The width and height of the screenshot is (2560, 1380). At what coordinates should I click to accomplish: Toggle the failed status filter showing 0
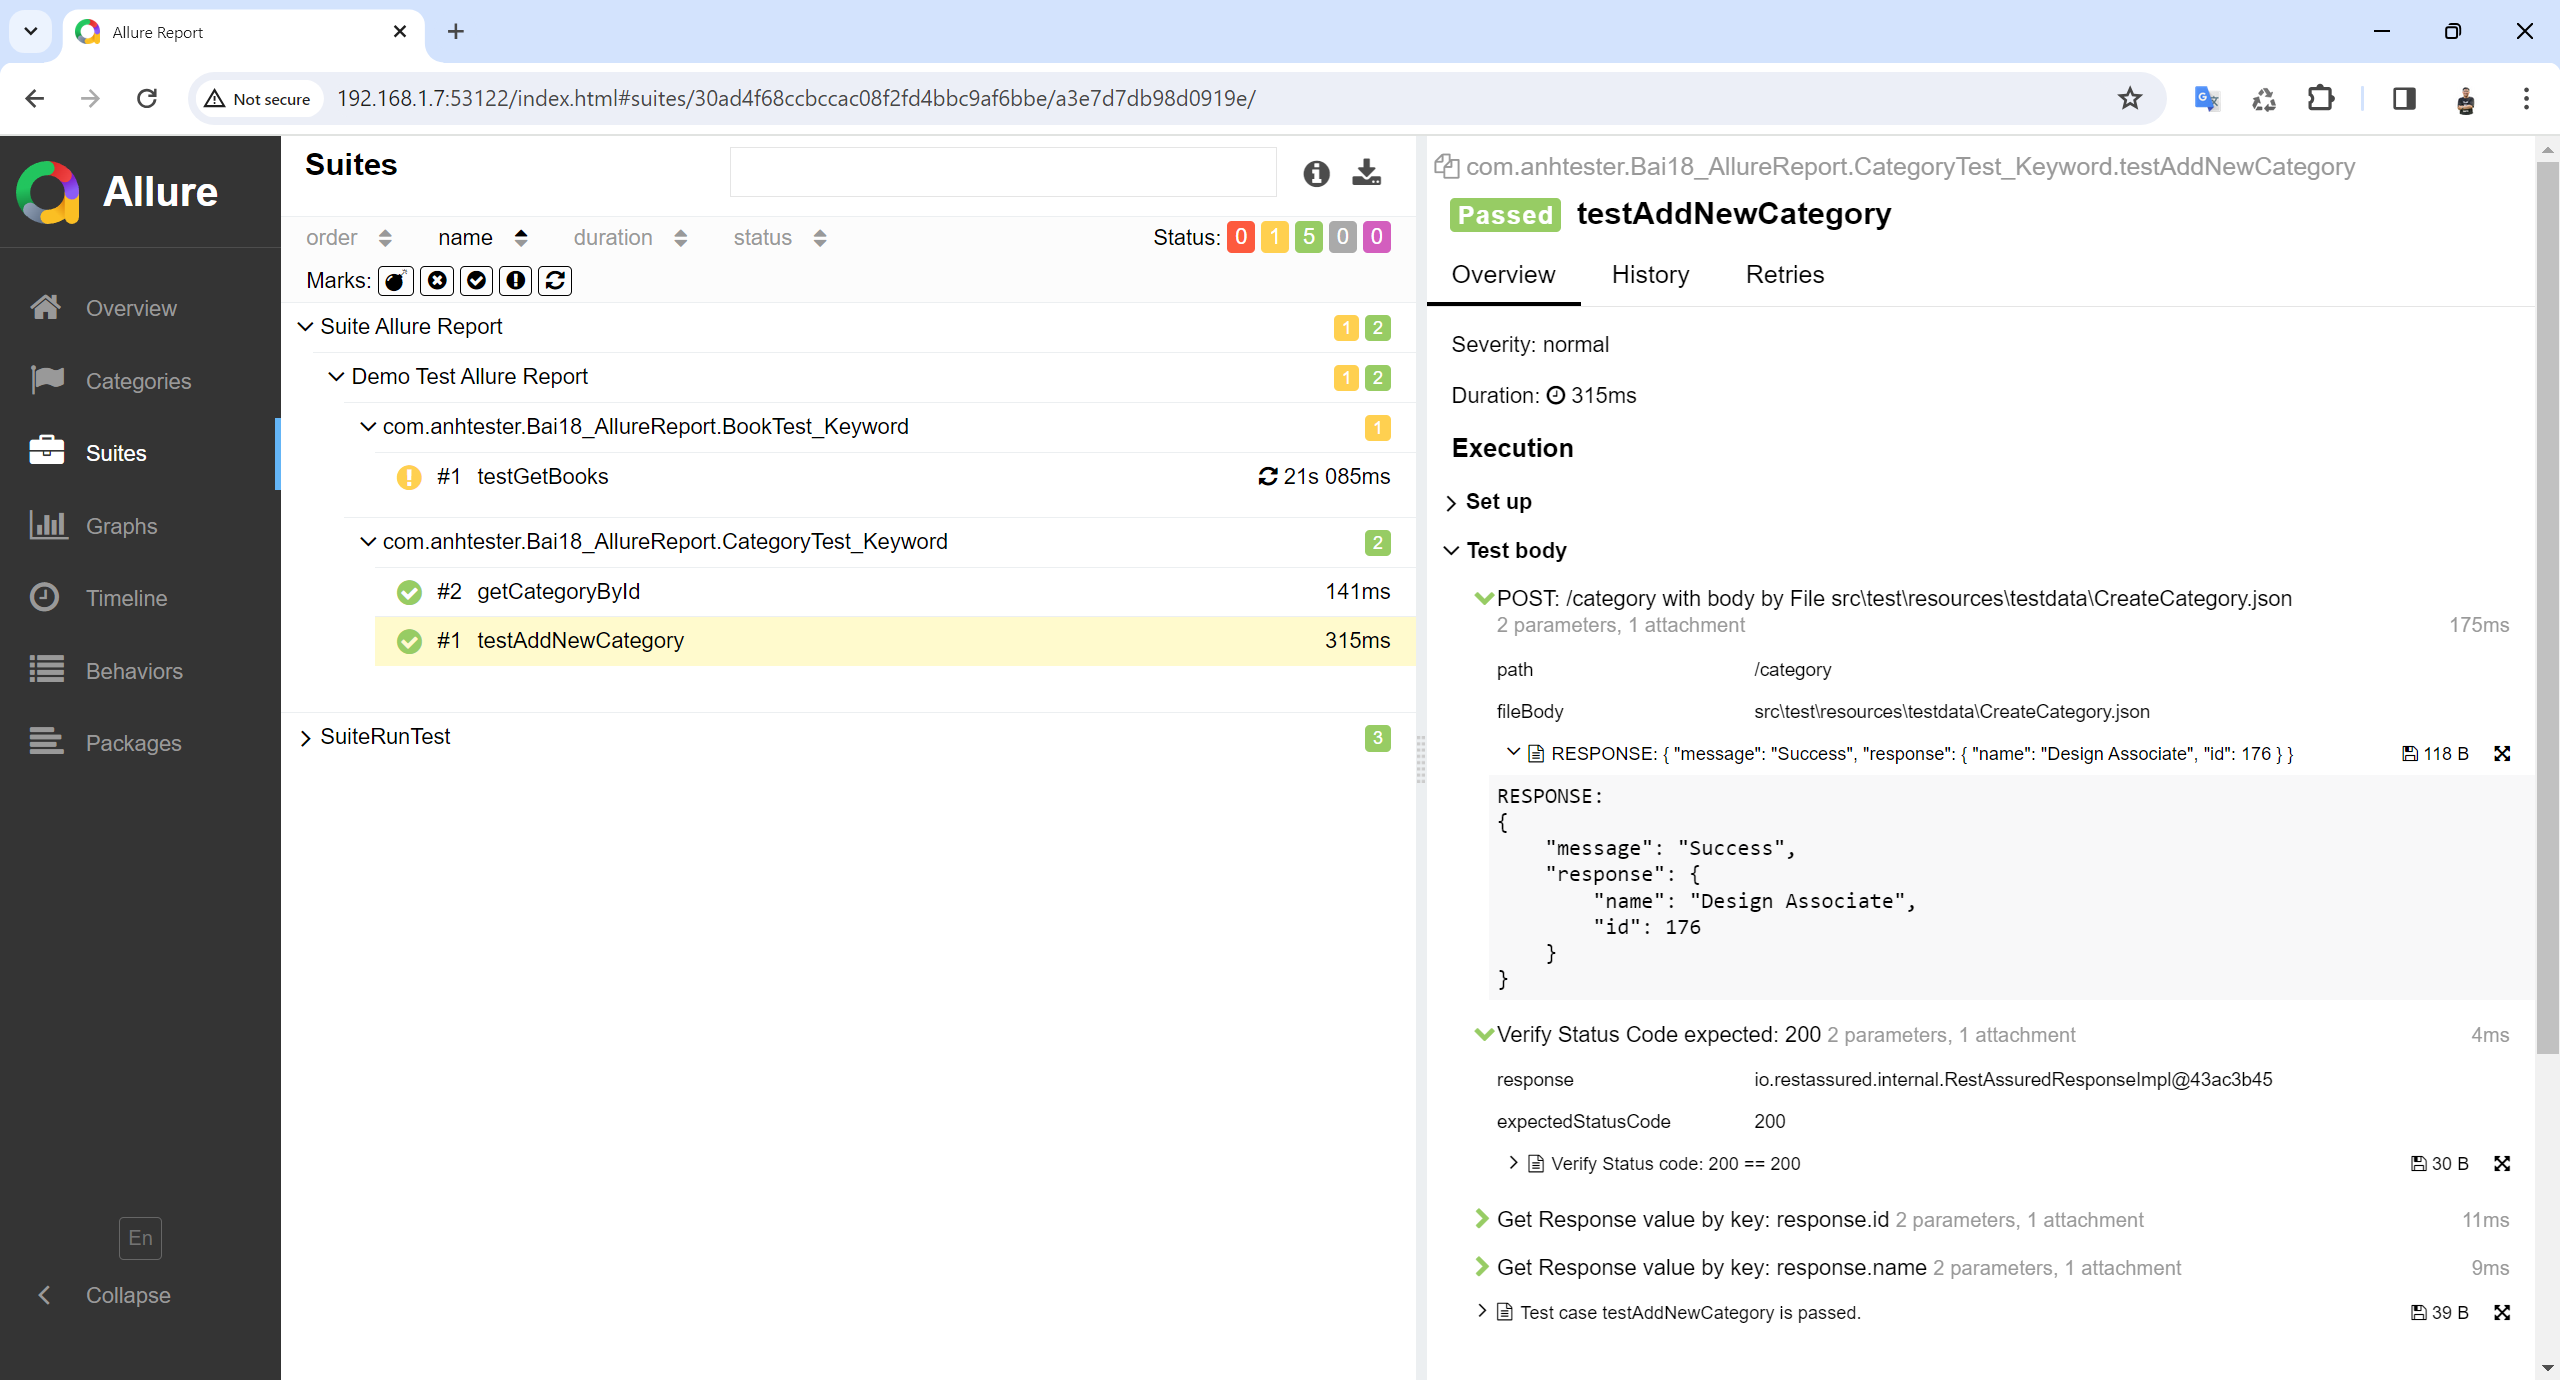click(1241, 237)
